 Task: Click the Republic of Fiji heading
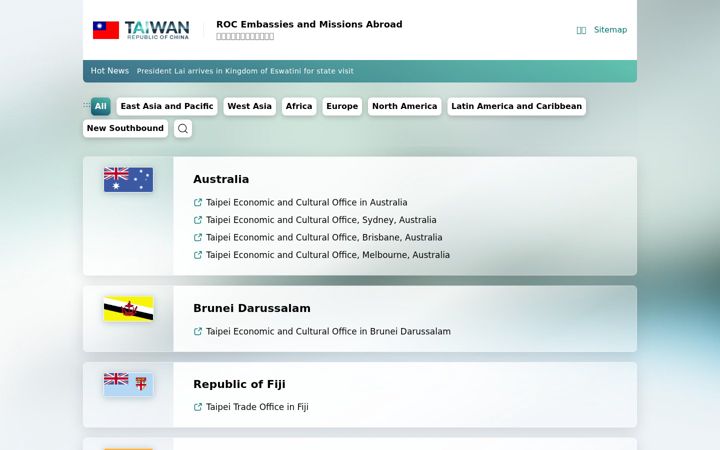pyautogui.click(x=239, y=384)
